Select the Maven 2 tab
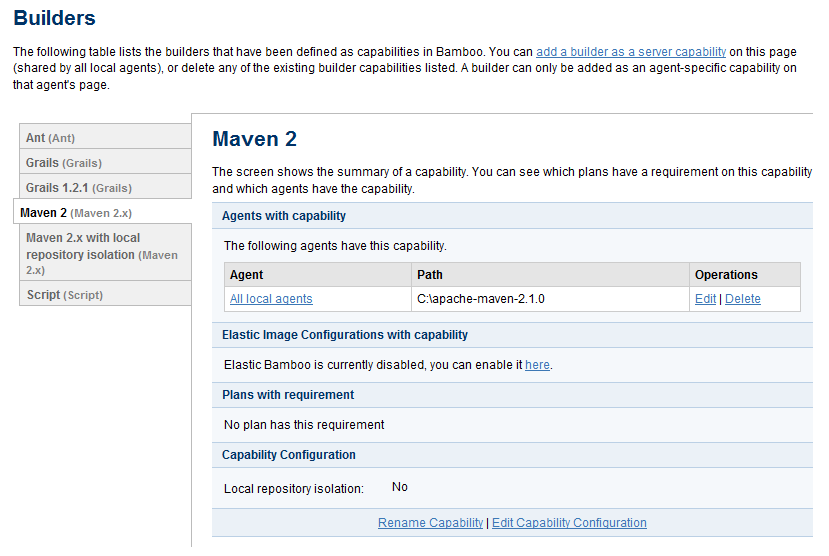The height and width of the screenshot is (556, 829). pos(103,212)
